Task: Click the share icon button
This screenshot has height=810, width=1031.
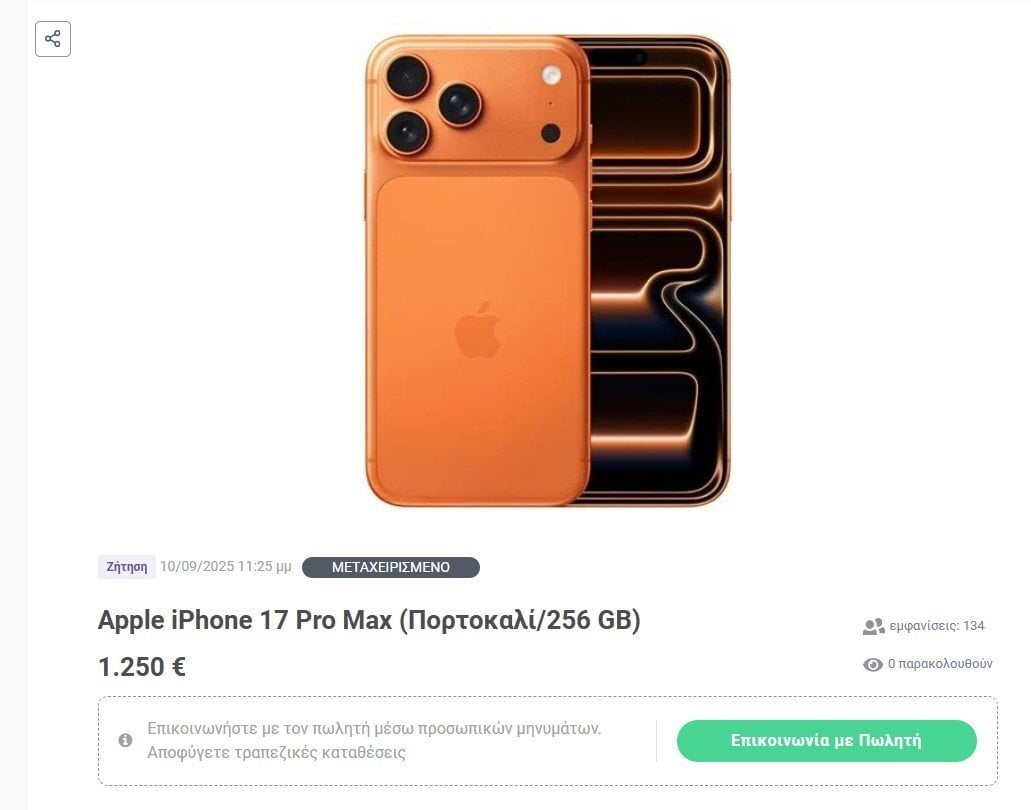Action: coord(53,39)
